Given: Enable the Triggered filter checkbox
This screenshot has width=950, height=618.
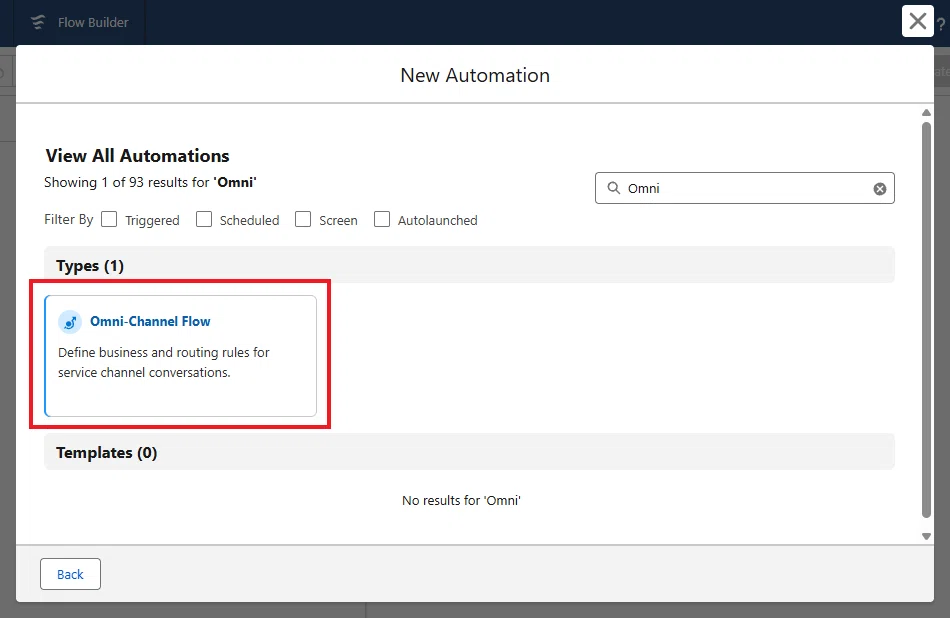Looking at the screenshot, I should tap(109, 219).
